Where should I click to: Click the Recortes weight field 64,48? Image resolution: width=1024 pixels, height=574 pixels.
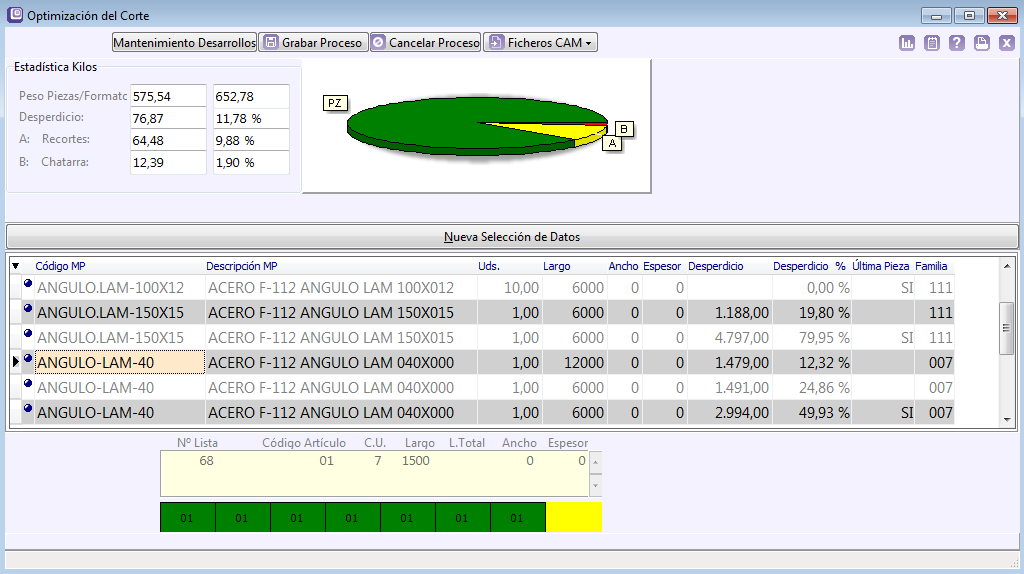tap(167, 140)
